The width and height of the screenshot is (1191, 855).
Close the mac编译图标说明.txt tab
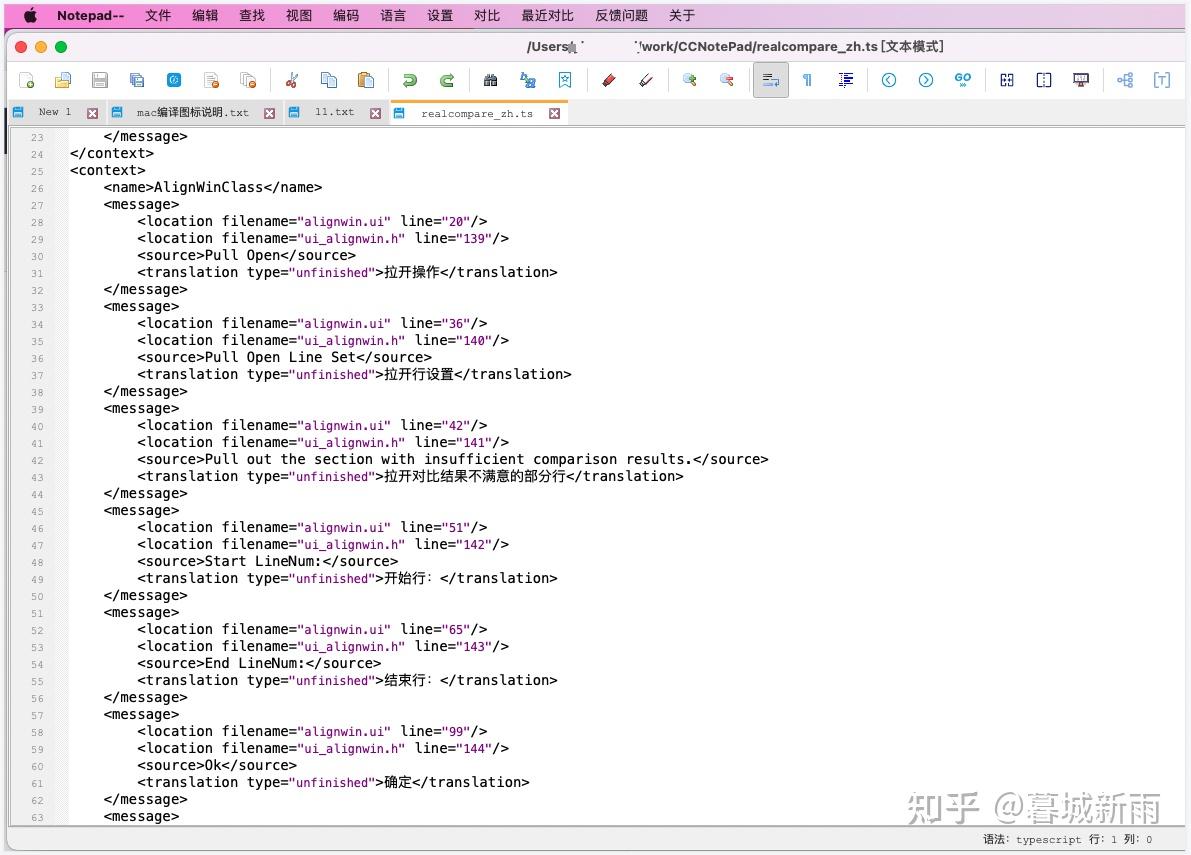[x=269, y=113]
